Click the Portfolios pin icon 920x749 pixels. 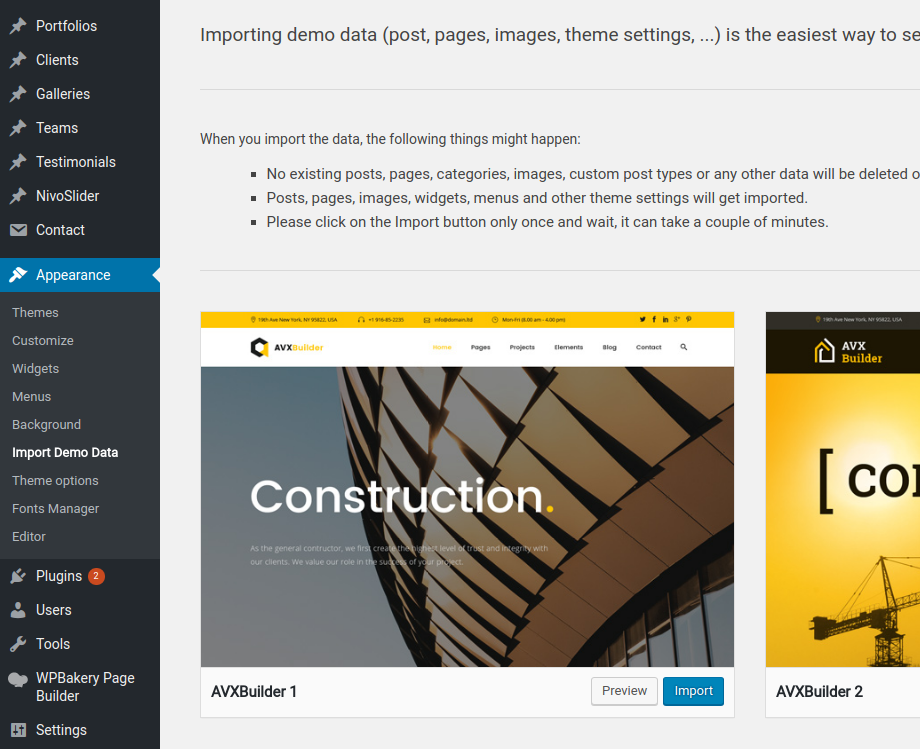pyautogui.click(x=18, y=26)
